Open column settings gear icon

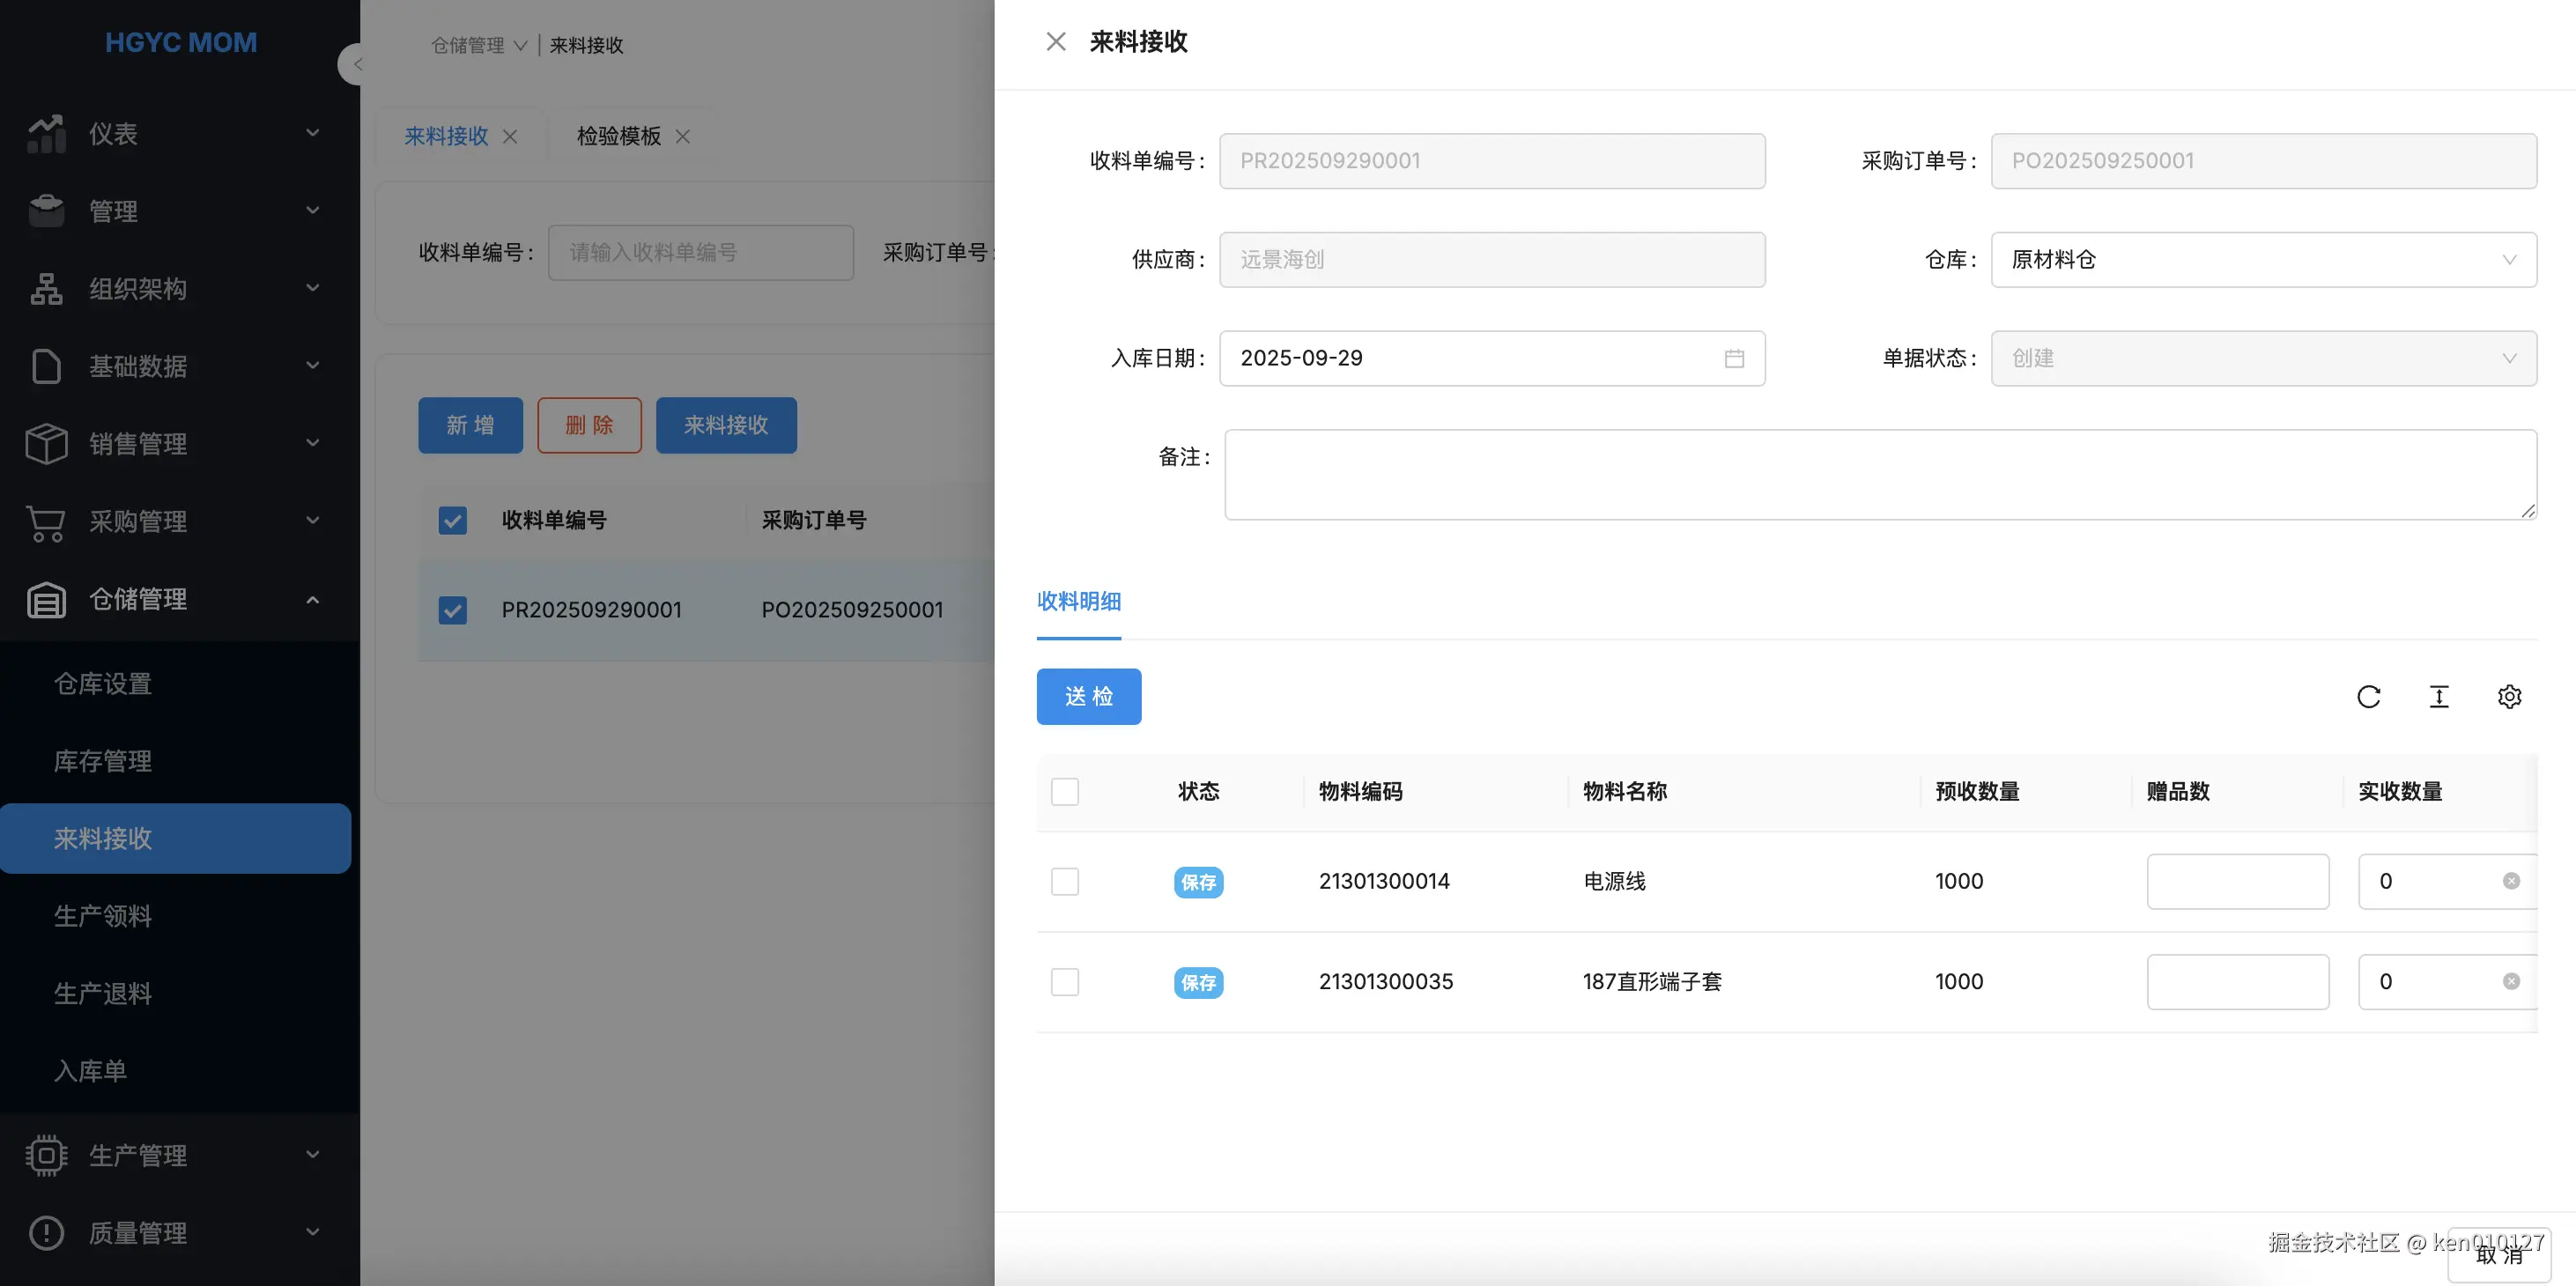(2509, 696)
